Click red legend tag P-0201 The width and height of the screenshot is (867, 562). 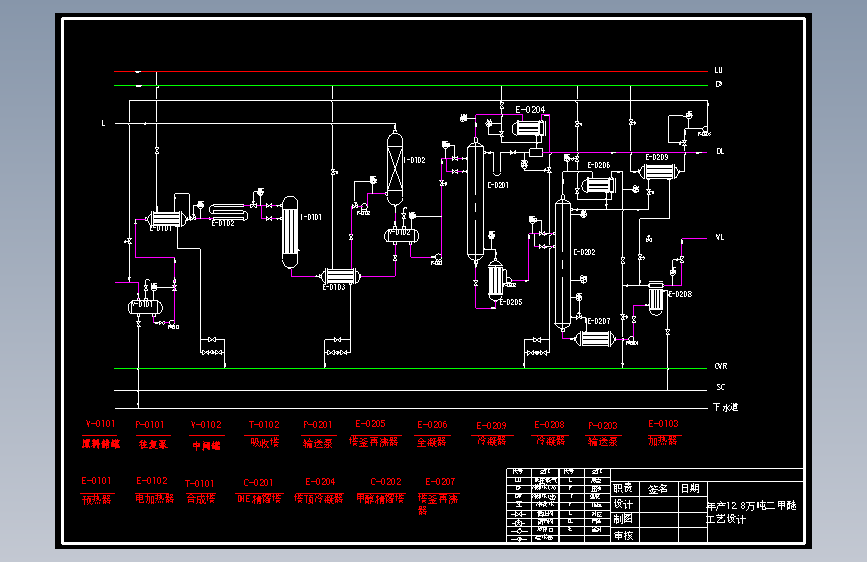point(317,424)
